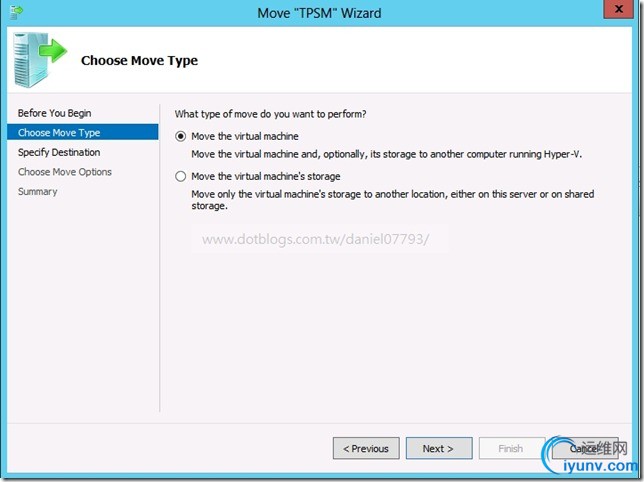
Task: Advance with the Next button
Action: click(439, 448)
